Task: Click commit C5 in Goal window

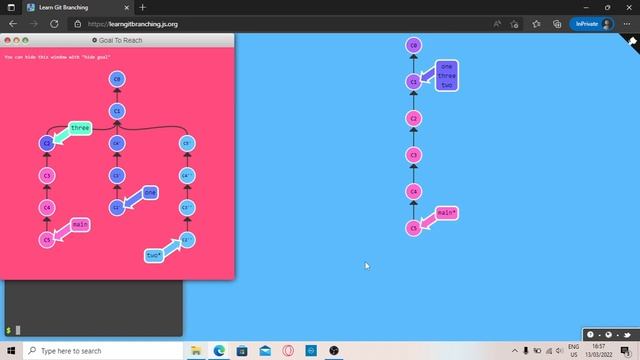Action: click(x=47, y=240)
